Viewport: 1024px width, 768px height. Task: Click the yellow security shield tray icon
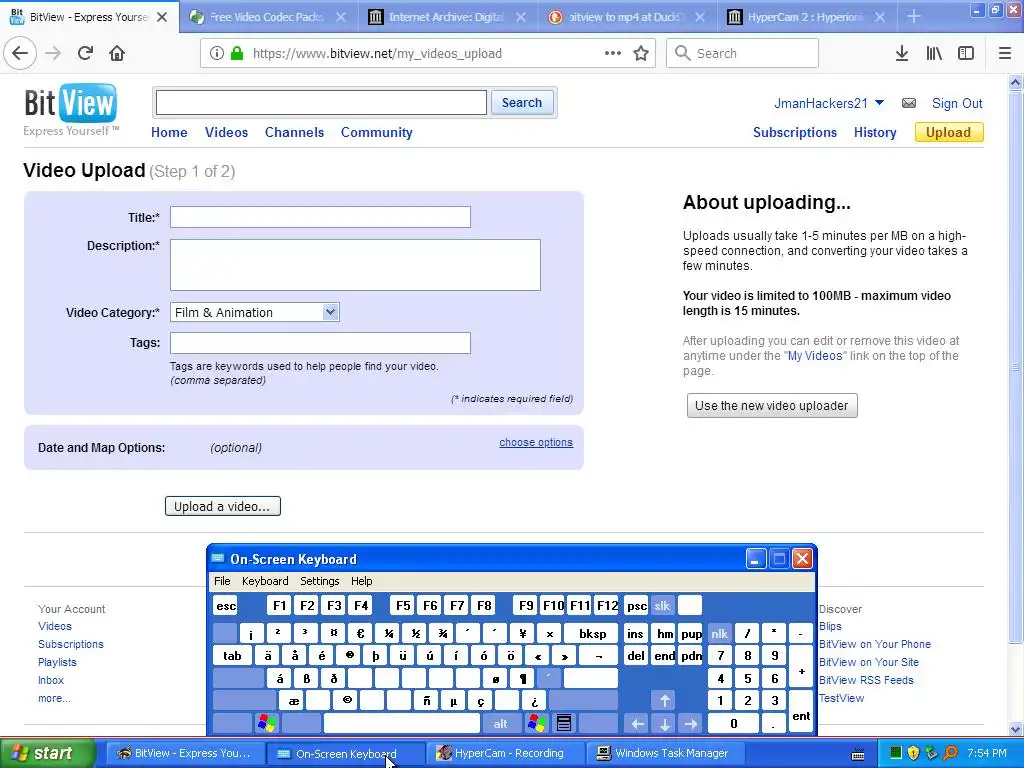(x=913, y=753)
